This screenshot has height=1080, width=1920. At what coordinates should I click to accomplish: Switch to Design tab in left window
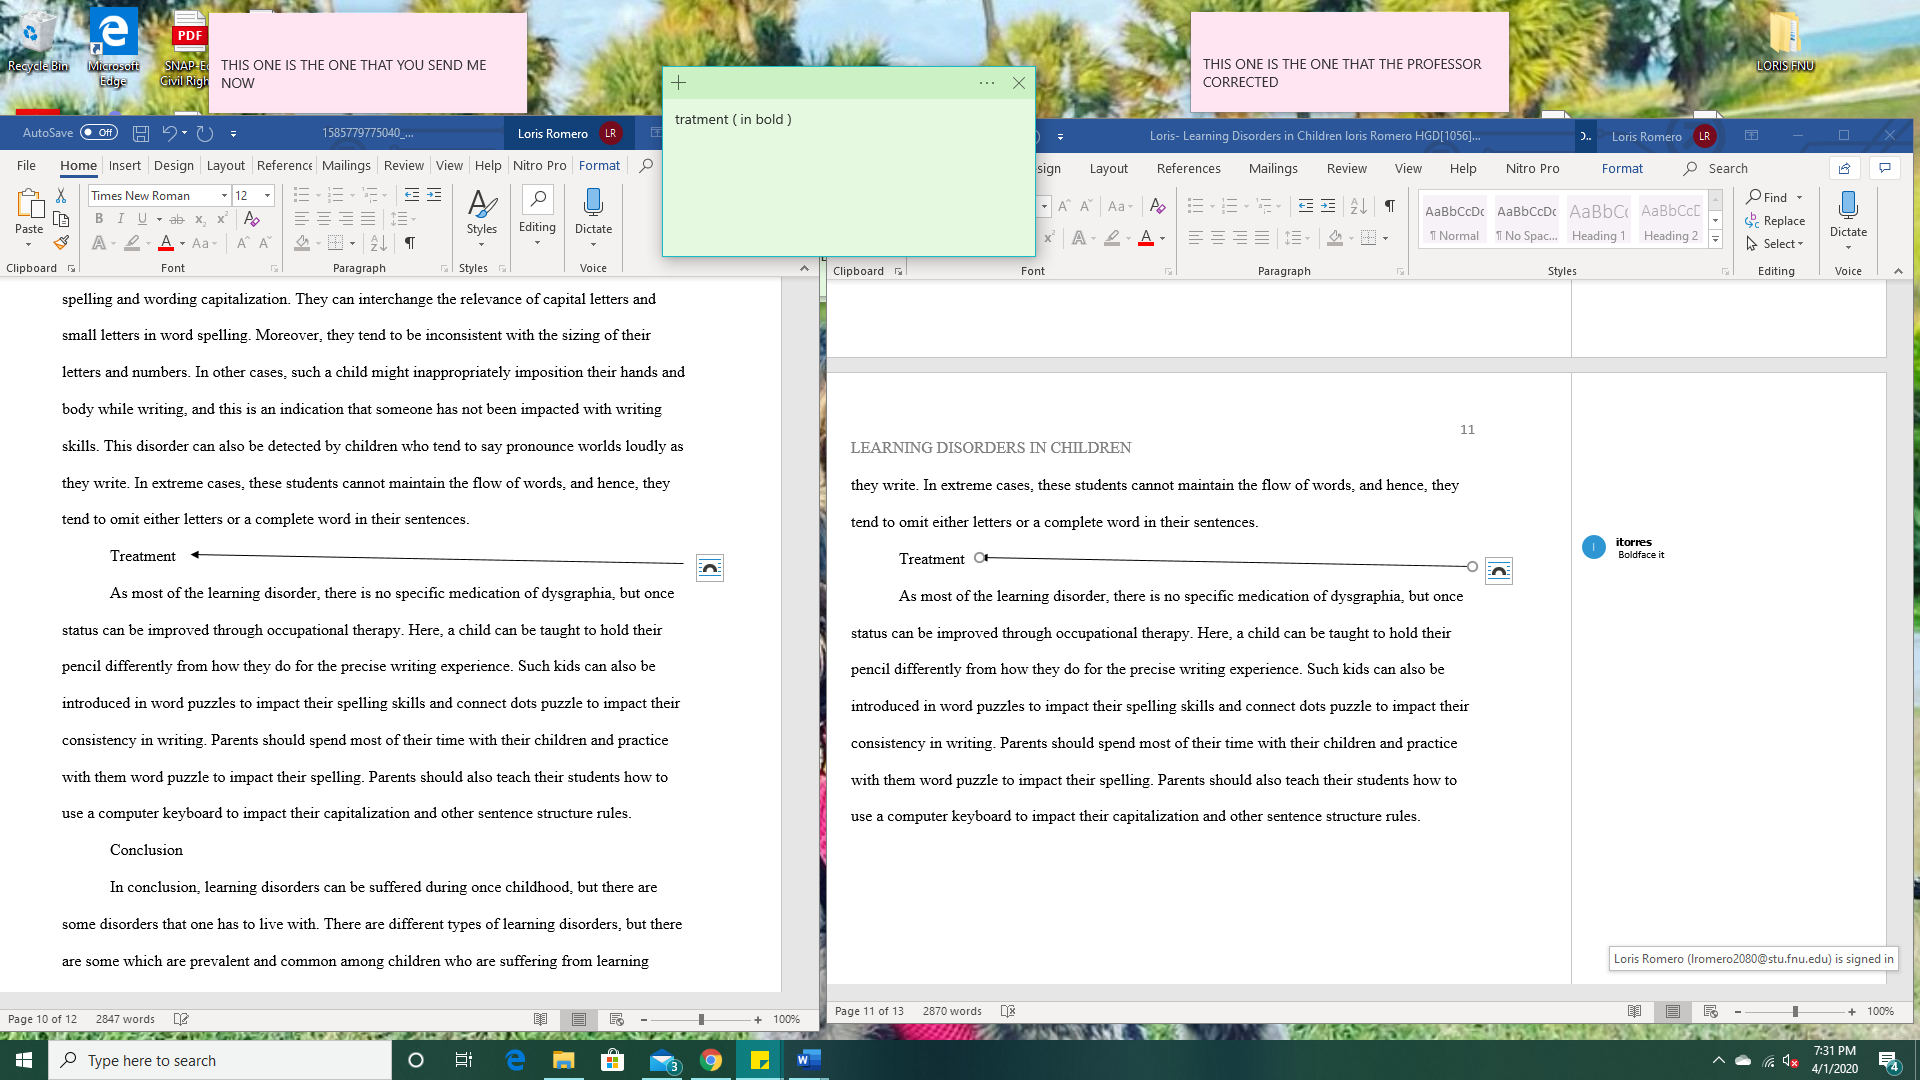[x=174, y=166]
